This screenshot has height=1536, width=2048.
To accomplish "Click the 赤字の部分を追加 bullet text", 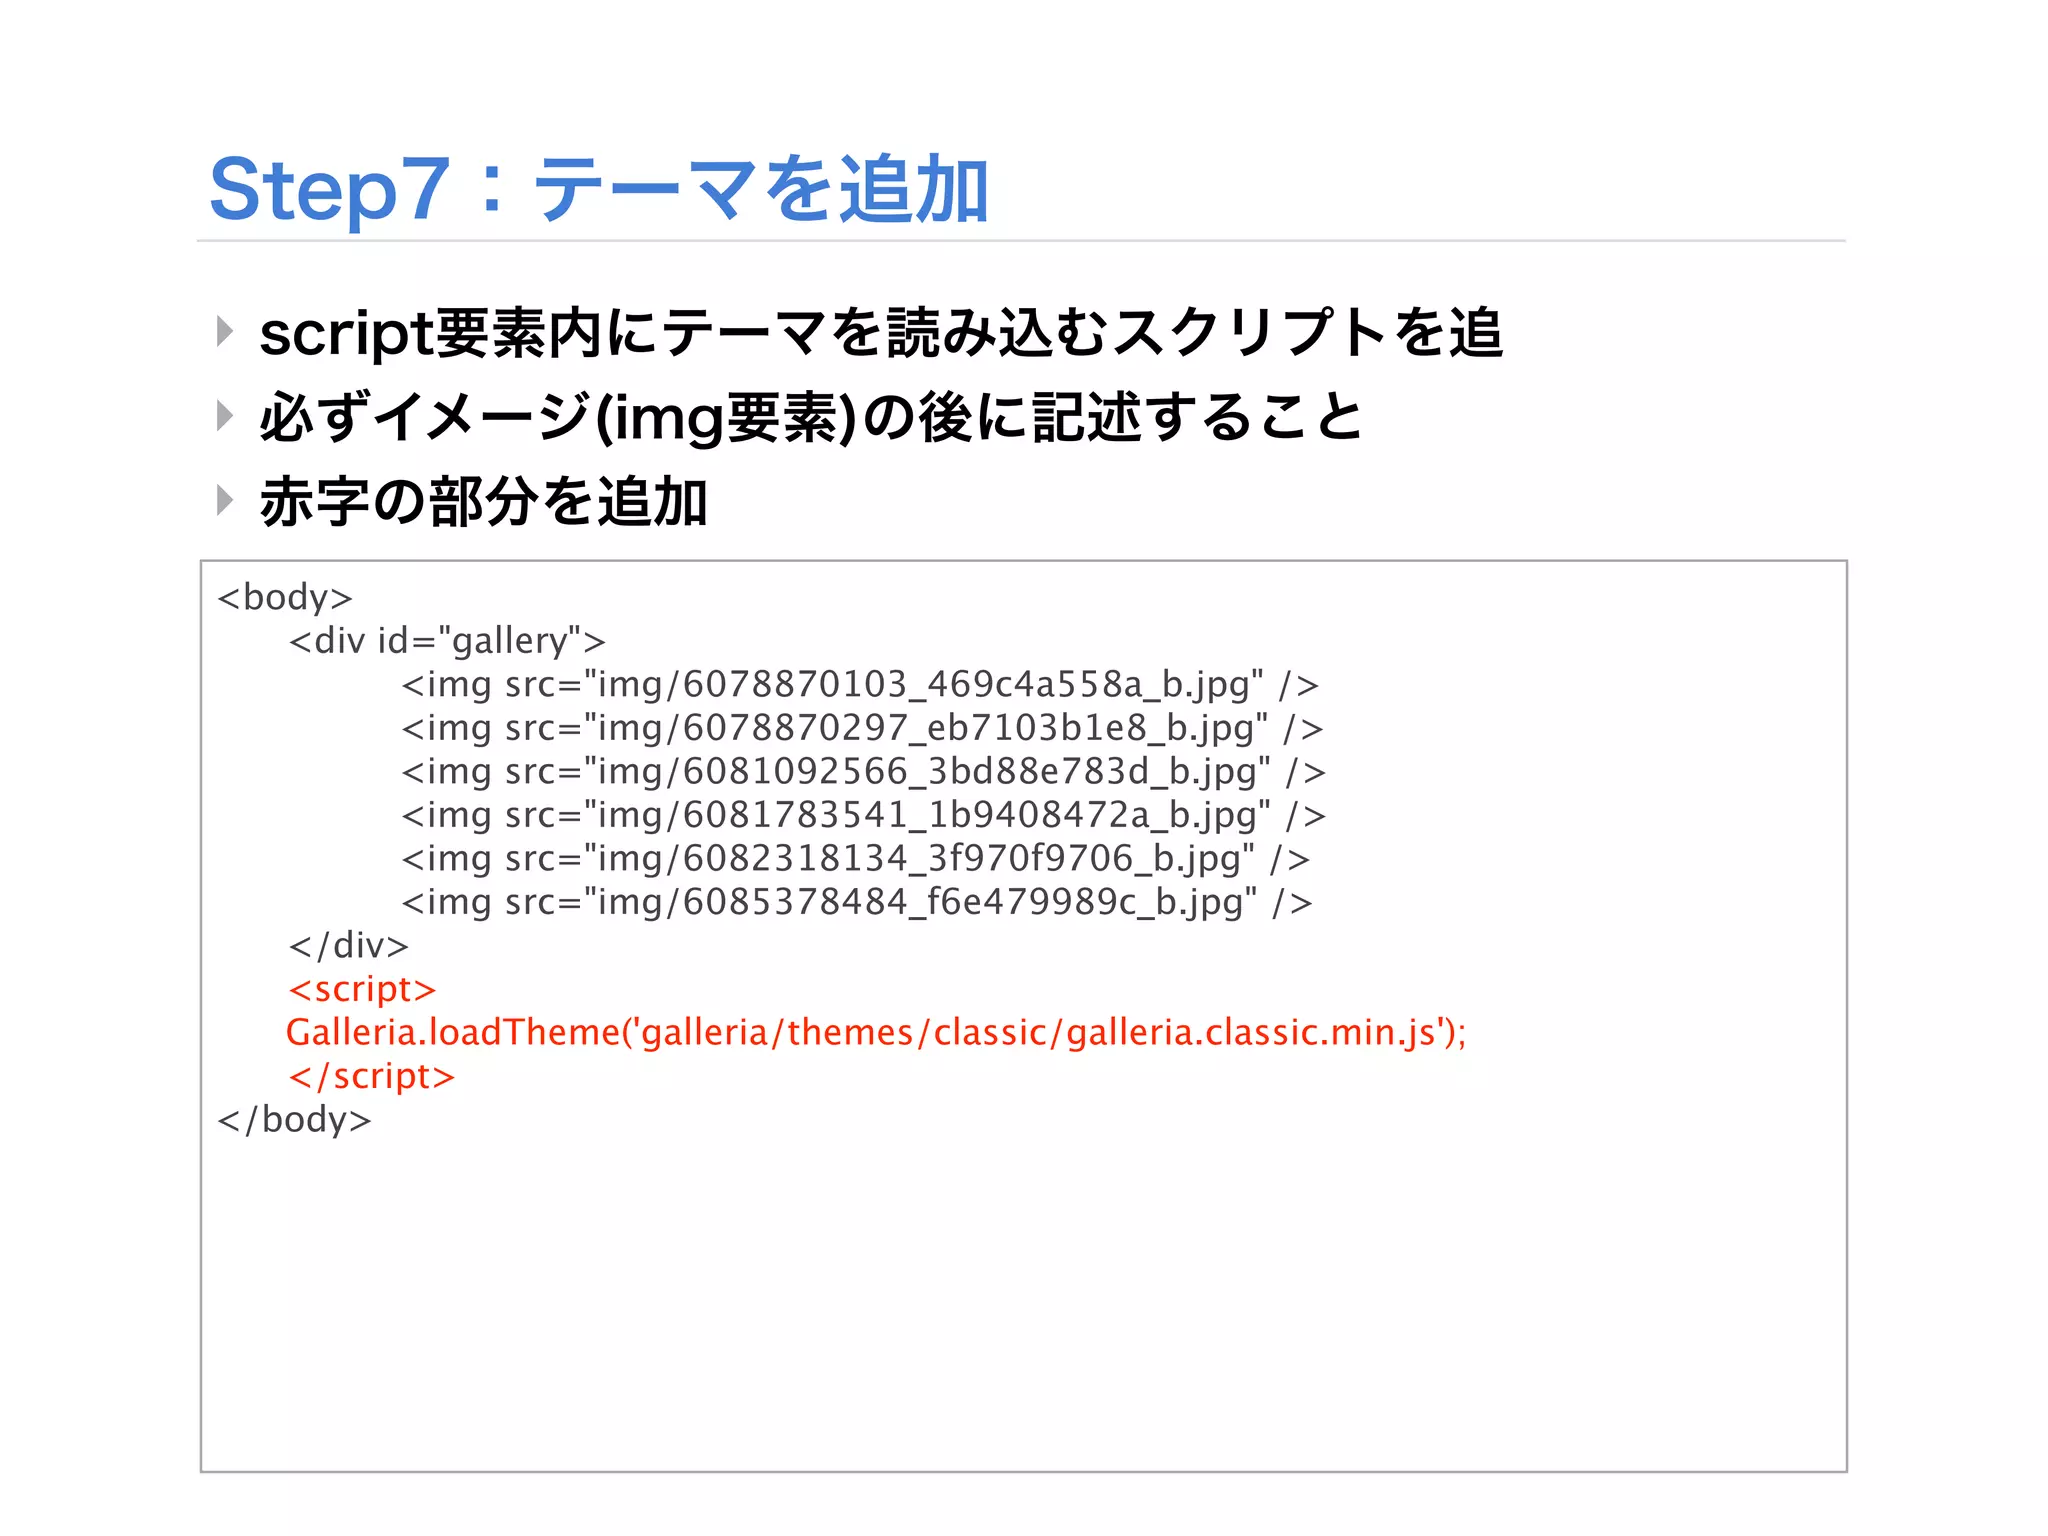I will click(483, 501).
